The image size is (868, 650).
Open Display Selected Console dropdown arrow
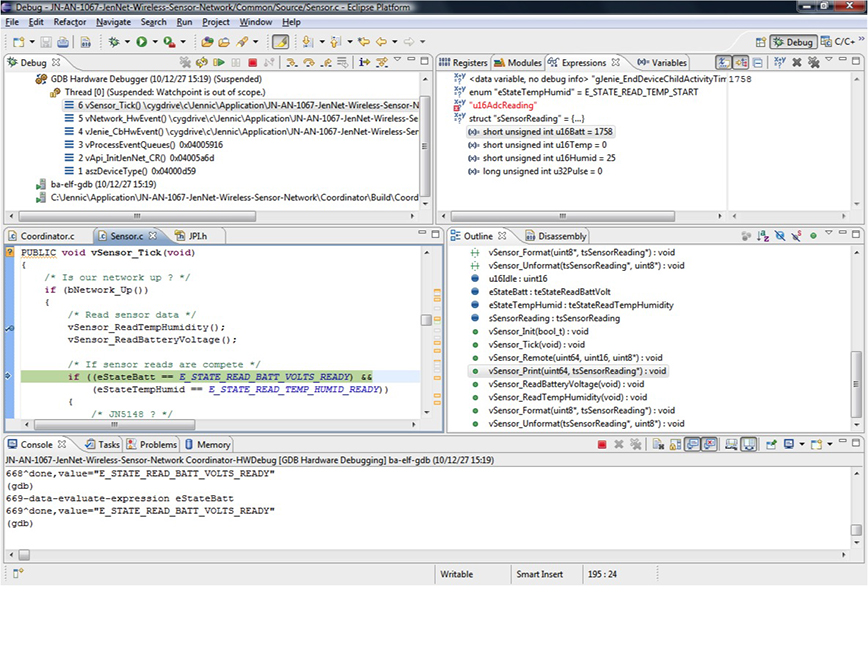pos(802,444)
